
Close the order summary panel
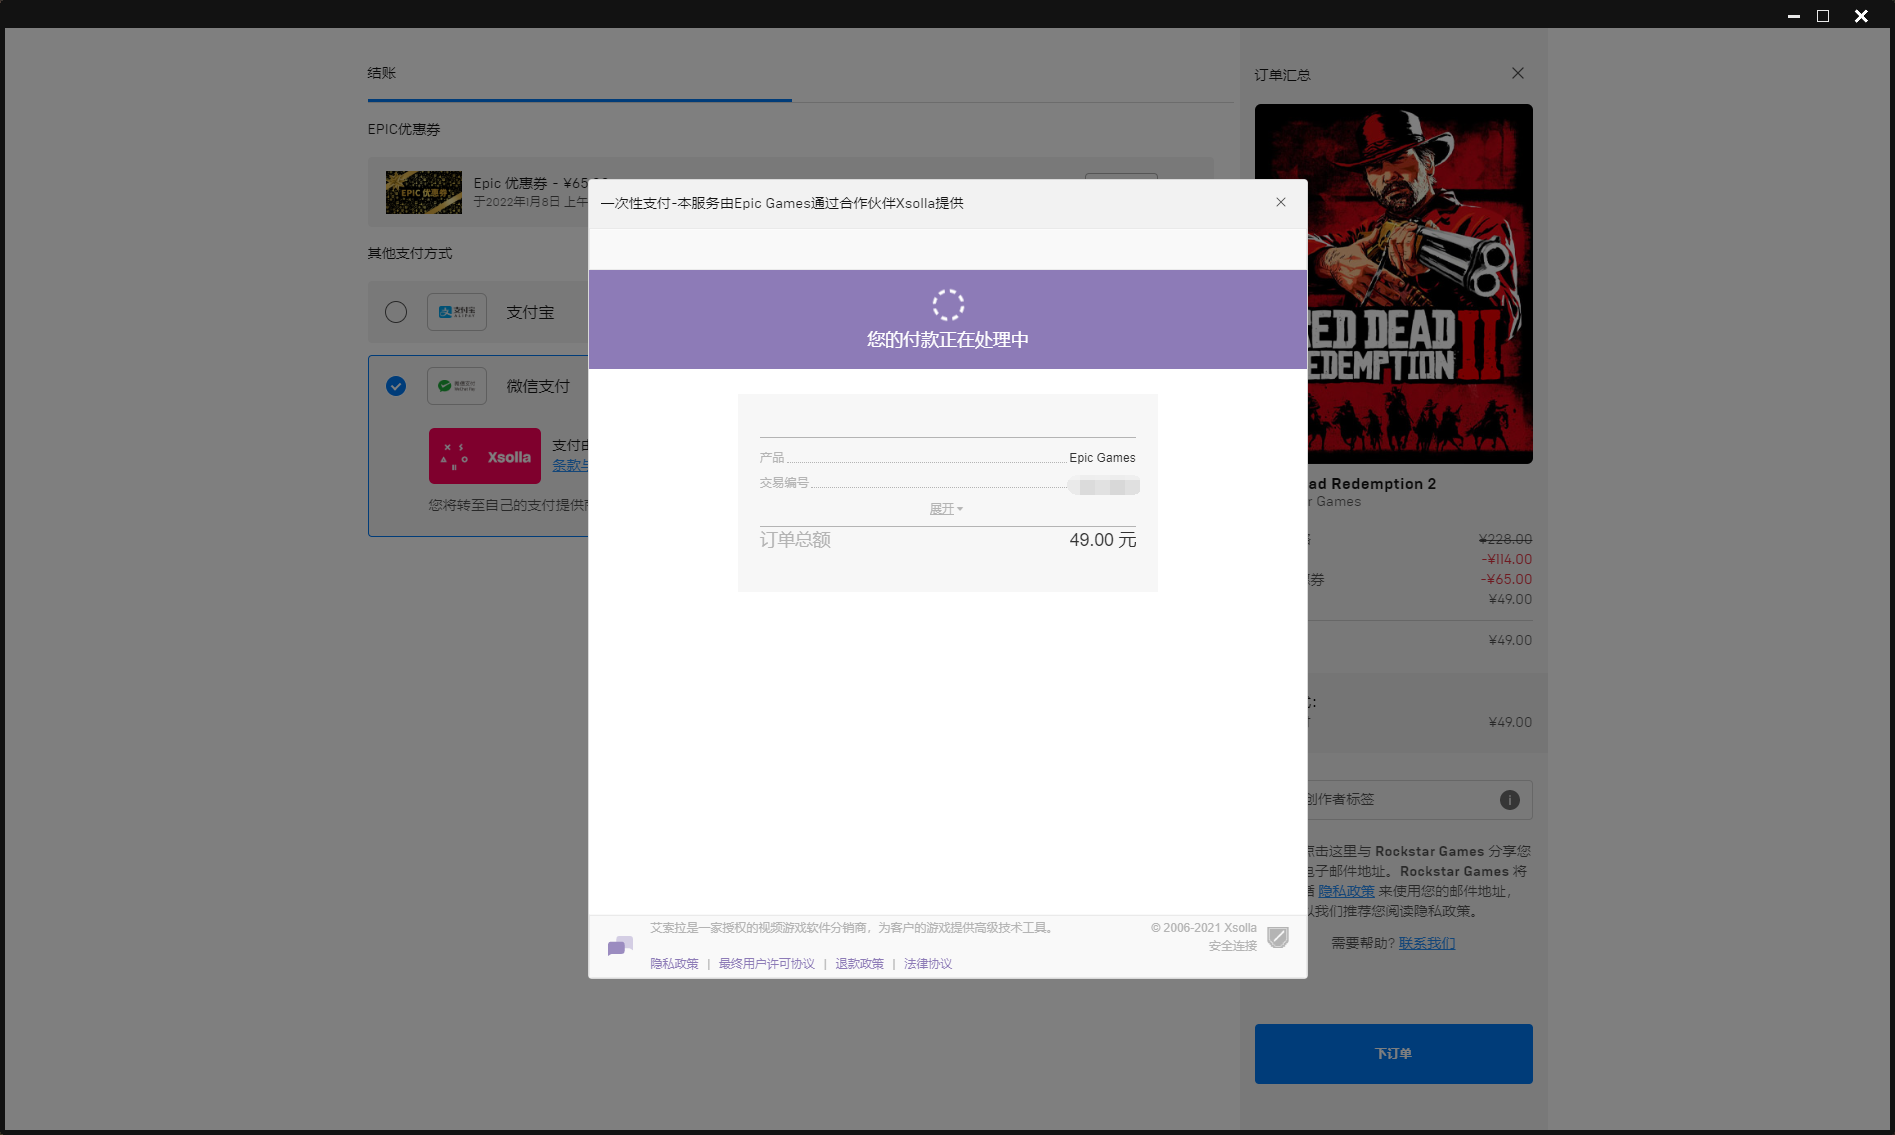(x=1518, y=73)
